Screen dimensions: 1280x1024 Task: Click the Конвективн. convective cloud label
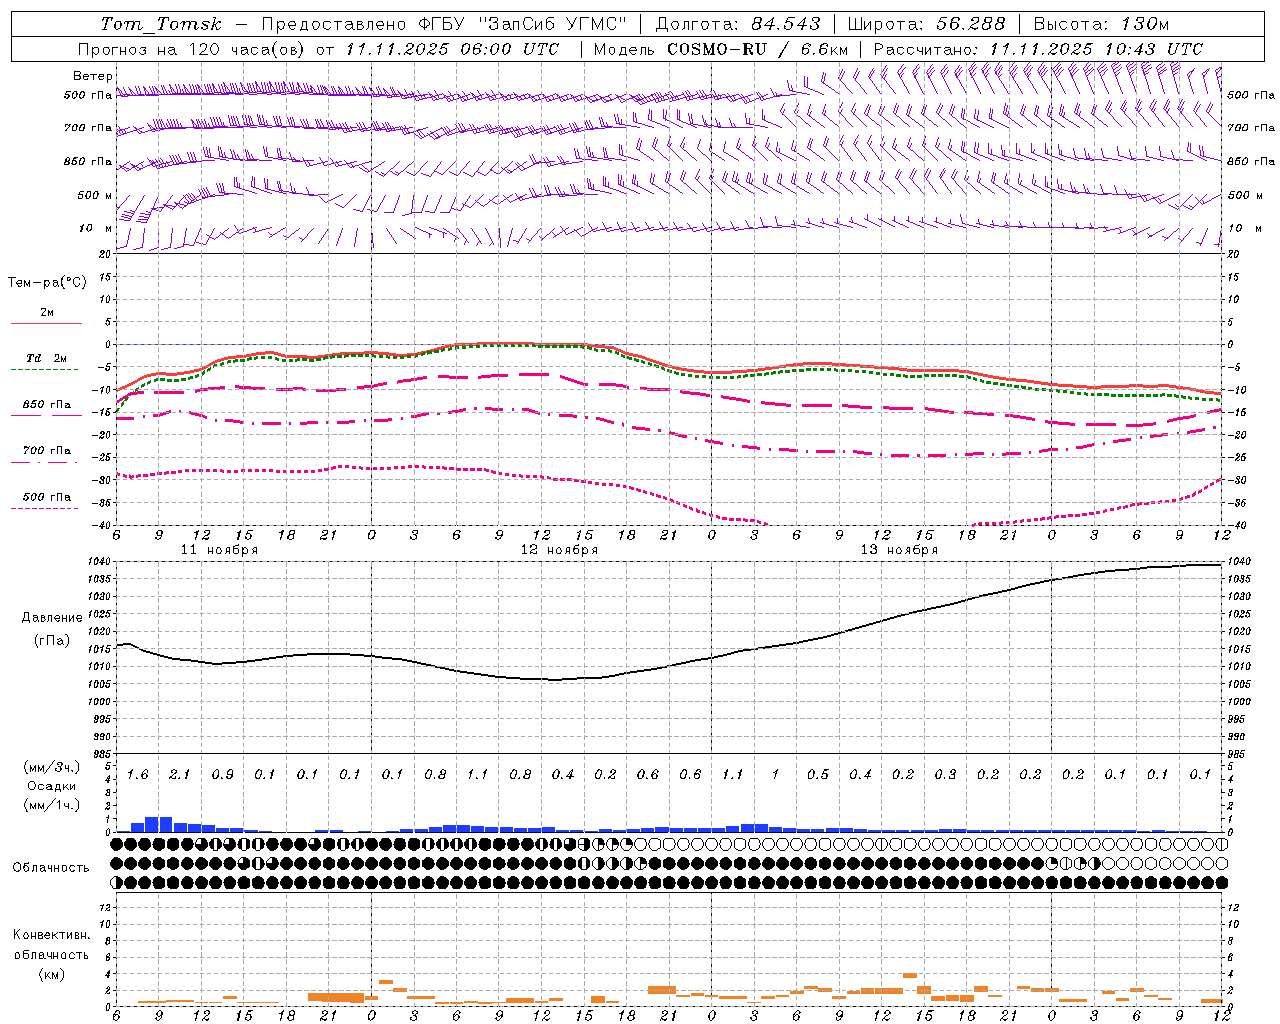click(51, 935)
